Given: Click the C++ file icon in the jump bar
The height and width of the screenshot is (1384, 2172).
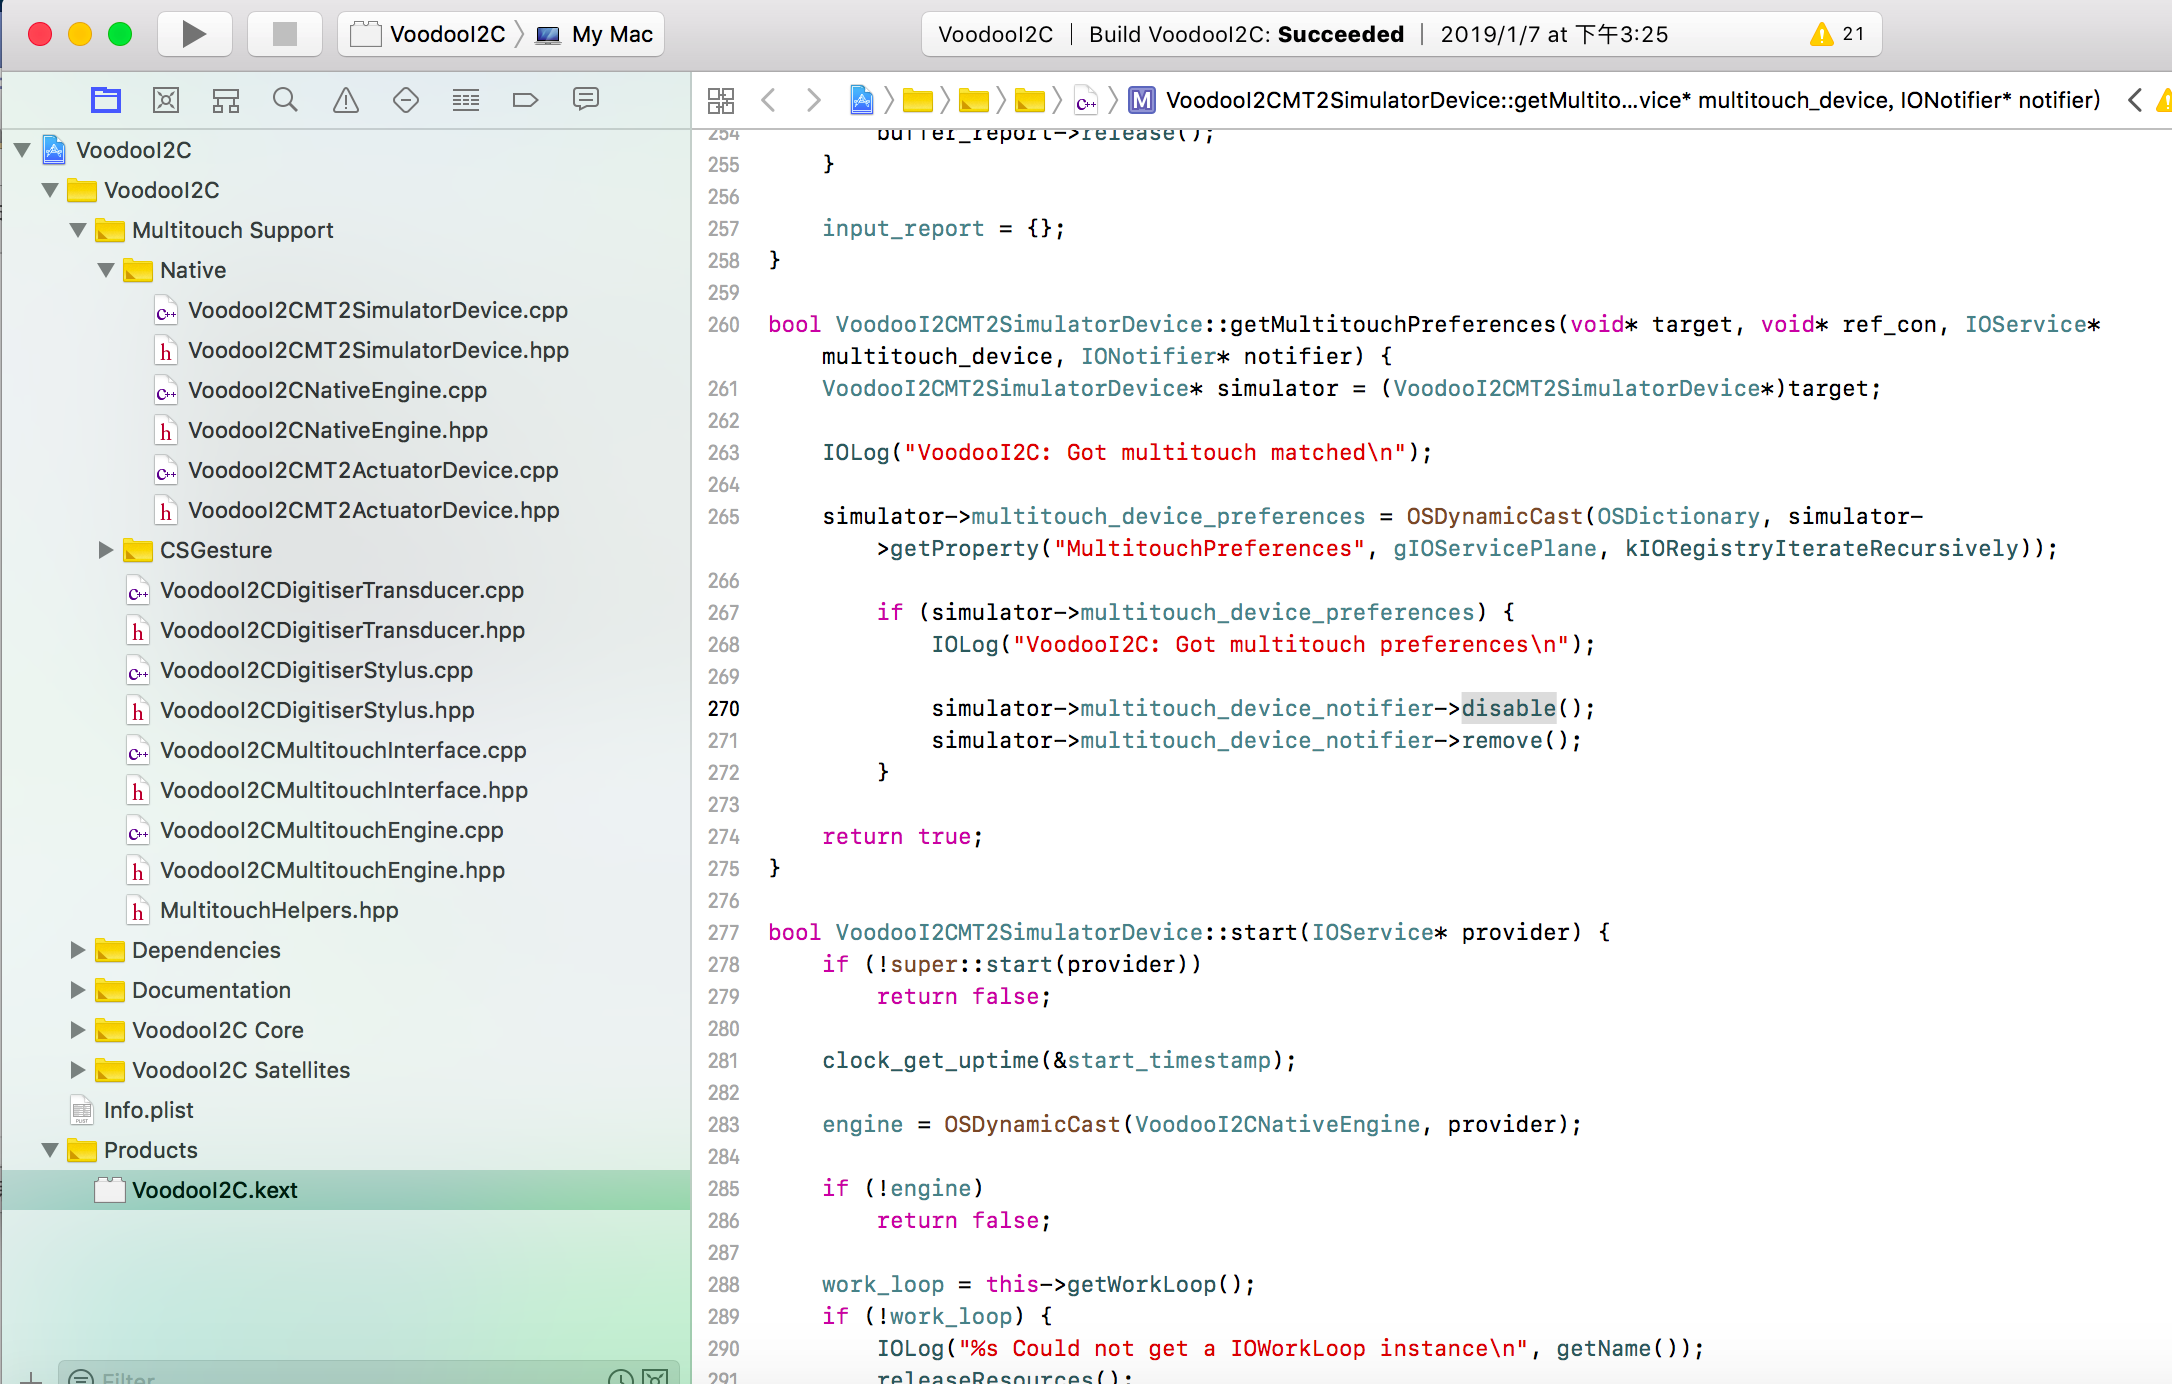Looking at the screenshot, I should [x=1086, y=101].
